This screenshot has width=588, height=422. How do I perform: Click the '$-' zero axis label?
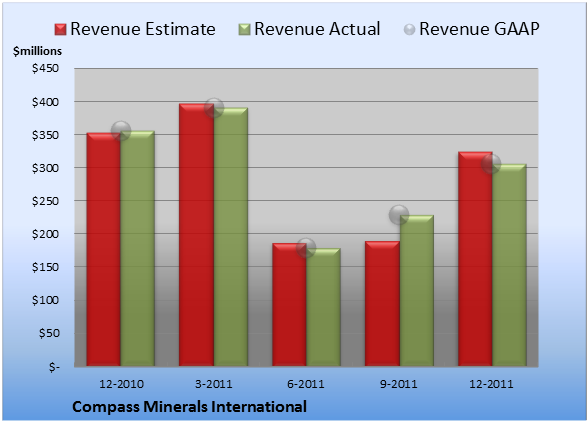coord(54,366)
